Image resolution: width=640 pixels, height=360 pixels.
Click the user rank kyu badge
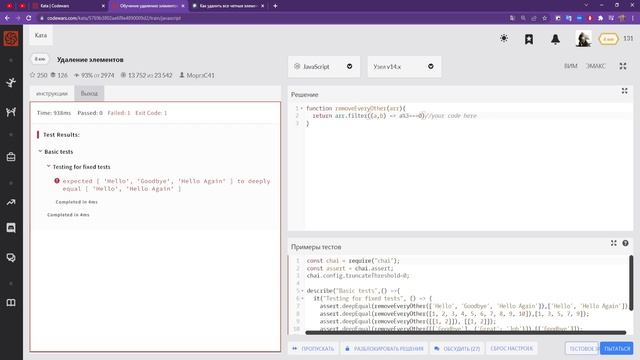[x=608, y=39]
